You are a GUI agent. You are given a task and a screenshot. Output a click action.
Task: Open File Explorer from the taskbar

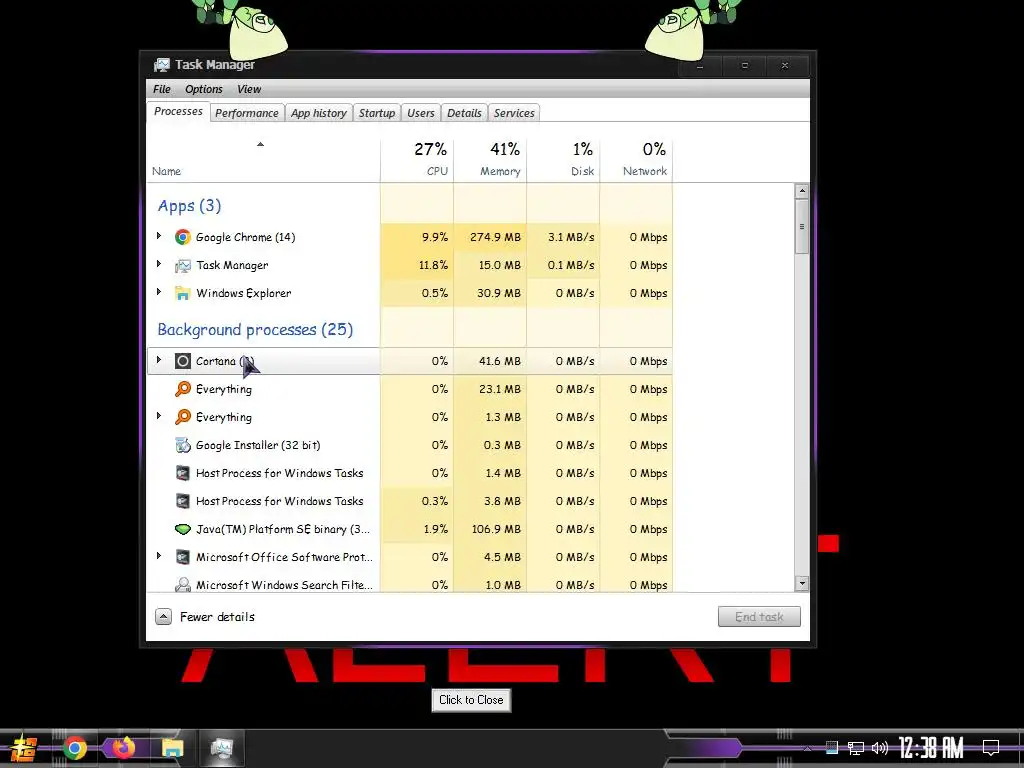pyautogui.click(x=172, y=748)
